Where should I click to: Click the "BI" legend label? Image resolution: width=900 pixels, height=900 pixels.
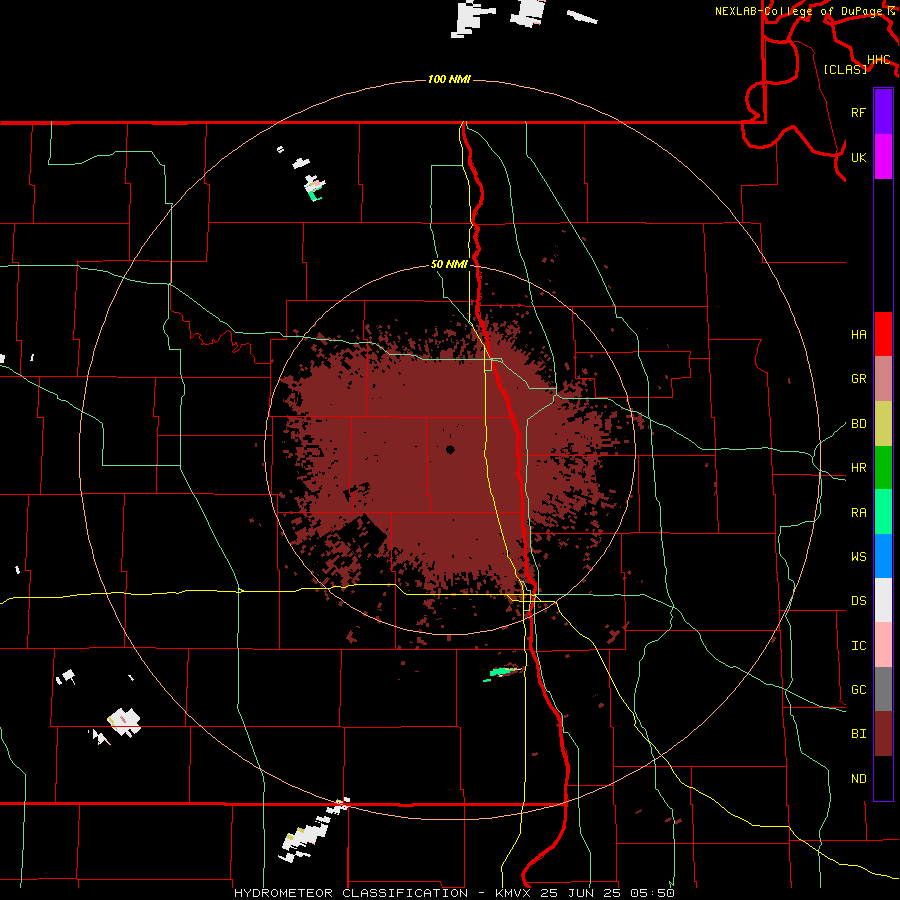coord(858,734)
